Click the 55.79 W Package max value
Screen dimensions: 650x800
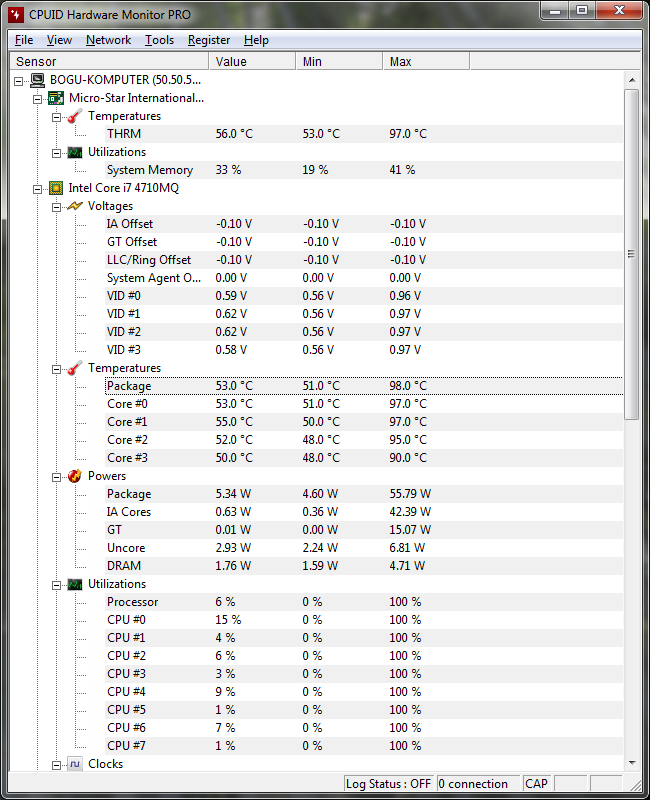click(410, 494)
